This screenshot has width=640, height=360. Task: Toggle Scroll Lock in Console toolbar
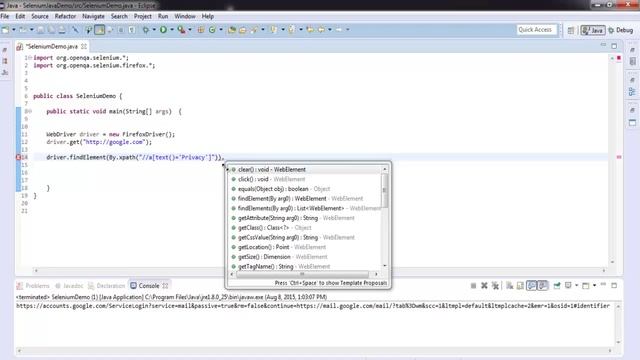520,286
